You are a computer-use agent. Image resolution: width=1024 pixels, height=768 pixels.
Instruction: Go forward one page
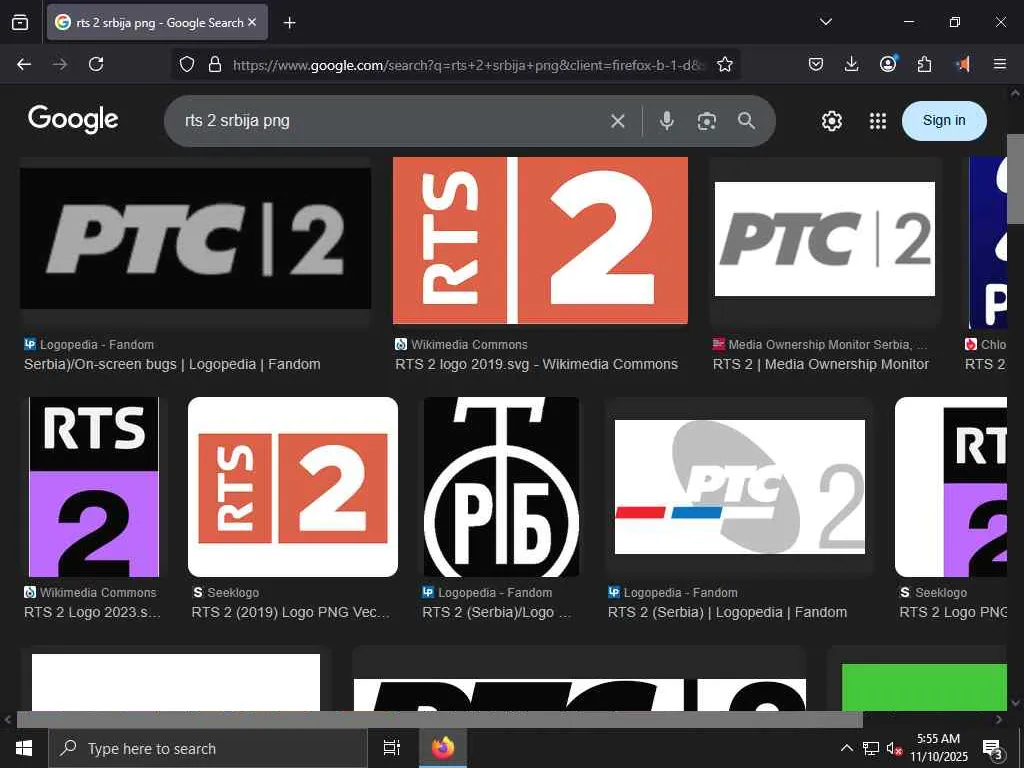60,64
